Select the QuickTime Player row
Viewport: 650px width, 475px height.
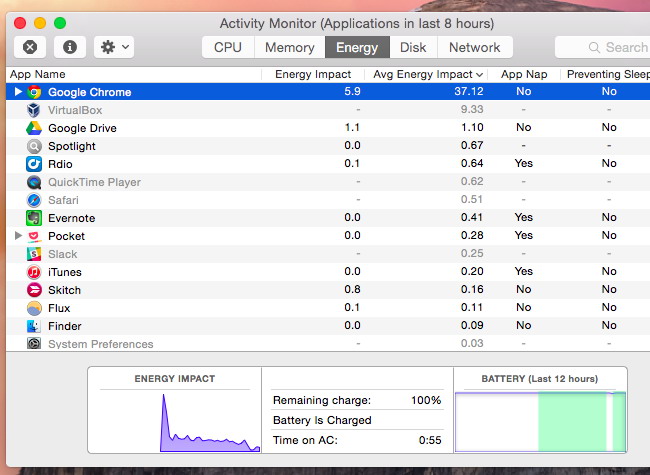click(328, 182)
